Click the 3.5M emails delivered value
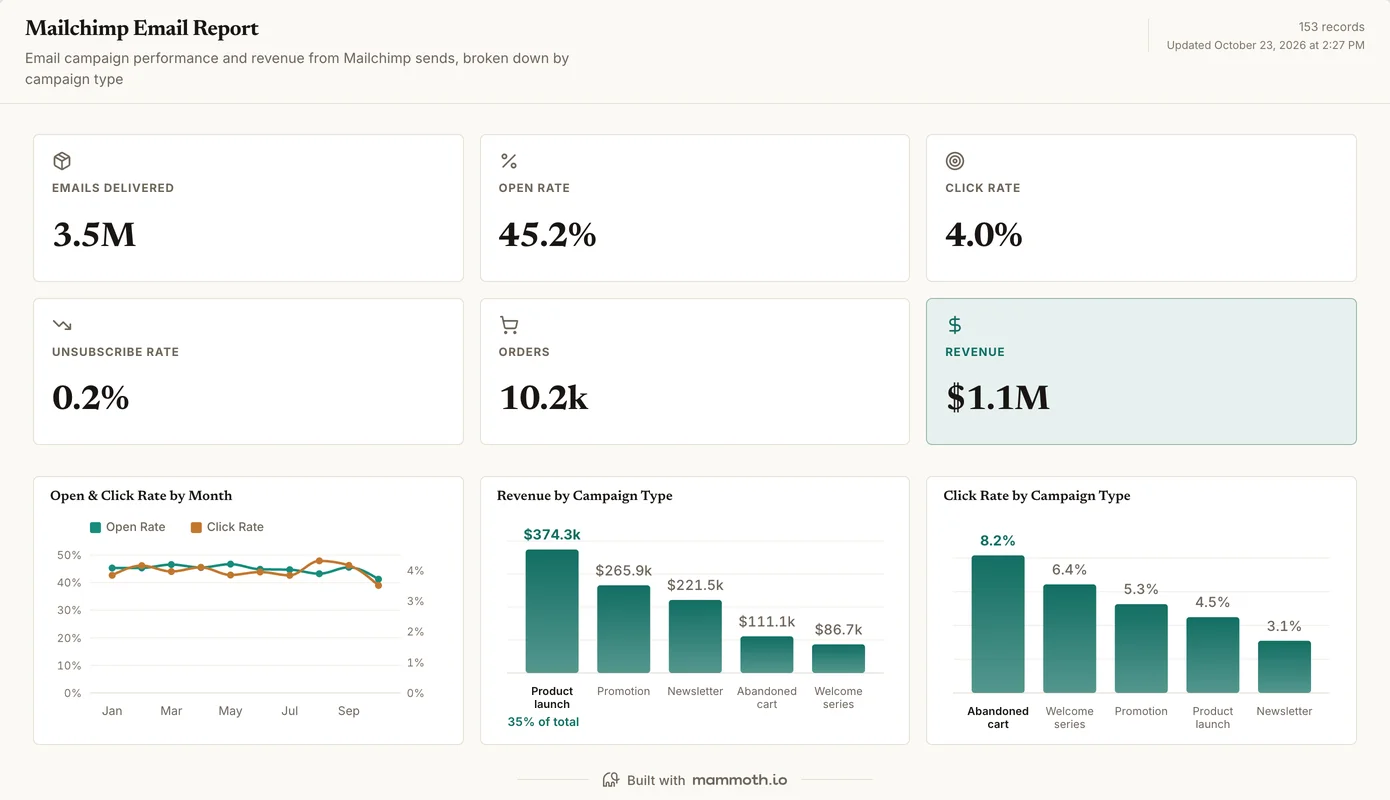The width and height of the screenshot is (1390, 800). [x=94, y=235]
